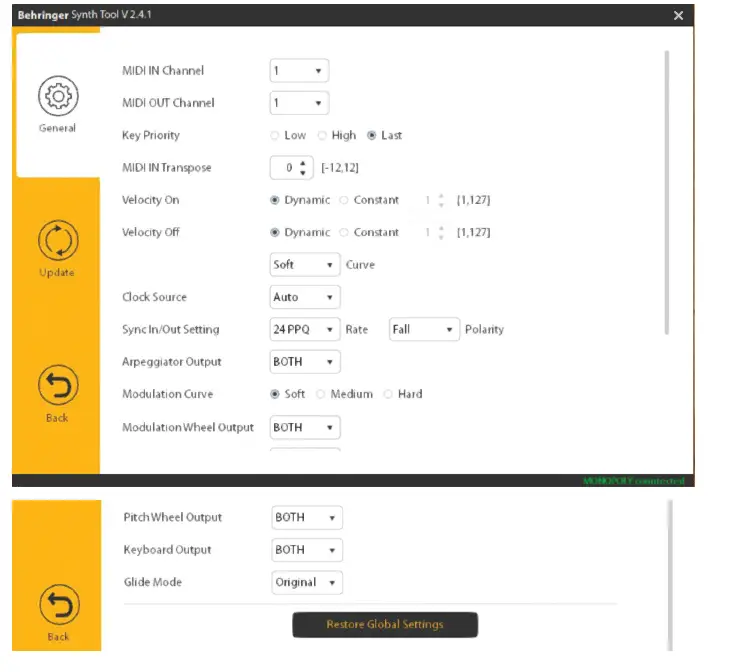Screen dimensions: 745x672
Task: Choose Hard modulation curve
Action: (388, 394)
